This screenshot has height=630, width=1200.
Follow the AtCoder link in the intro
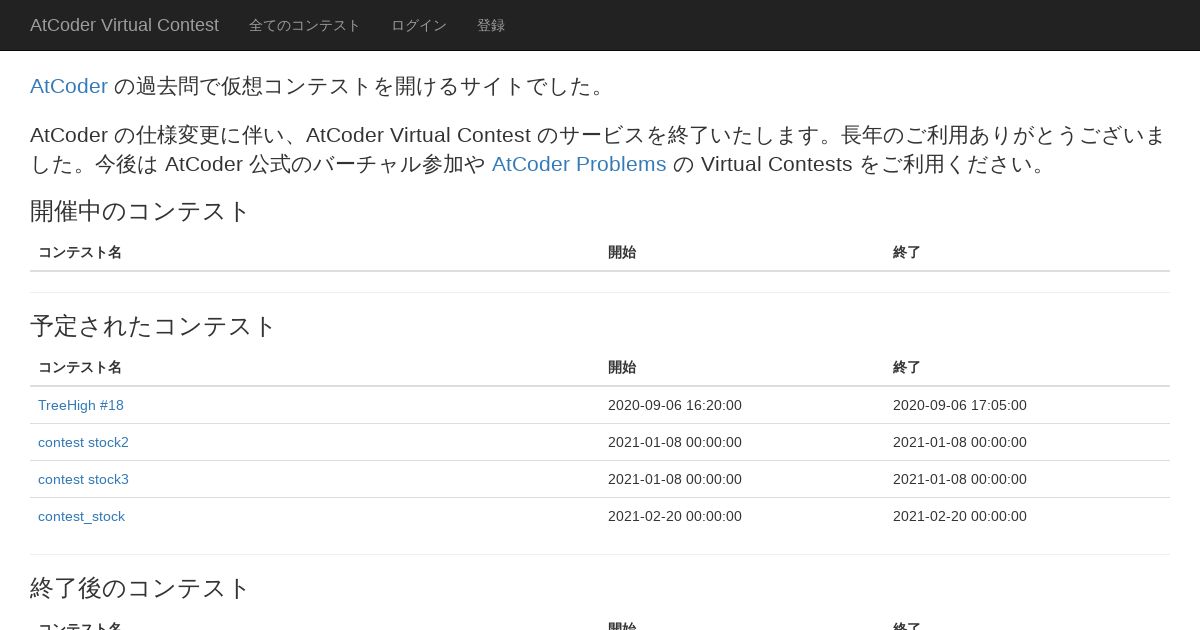click(x=69, y=86)
